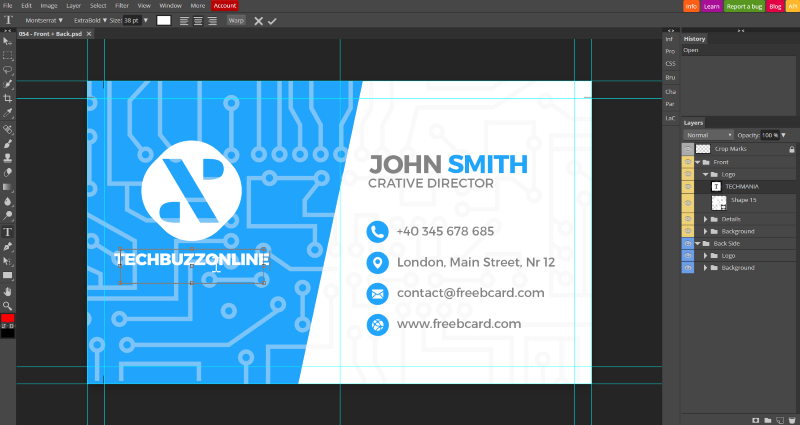Switch to the History tab
The width and height of the screenshot is (800, 425).
[x=694, y=39]
